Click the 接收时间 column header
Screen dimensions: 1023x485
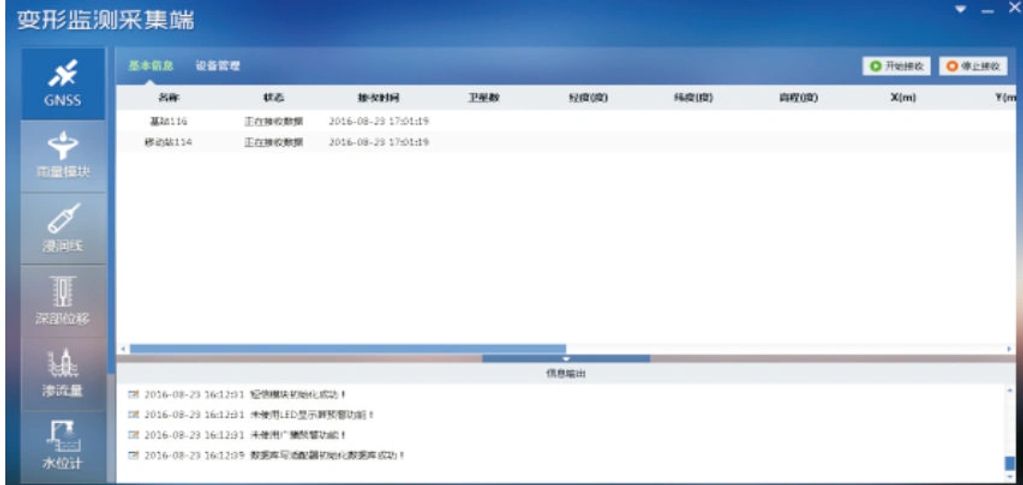[379, 98]
